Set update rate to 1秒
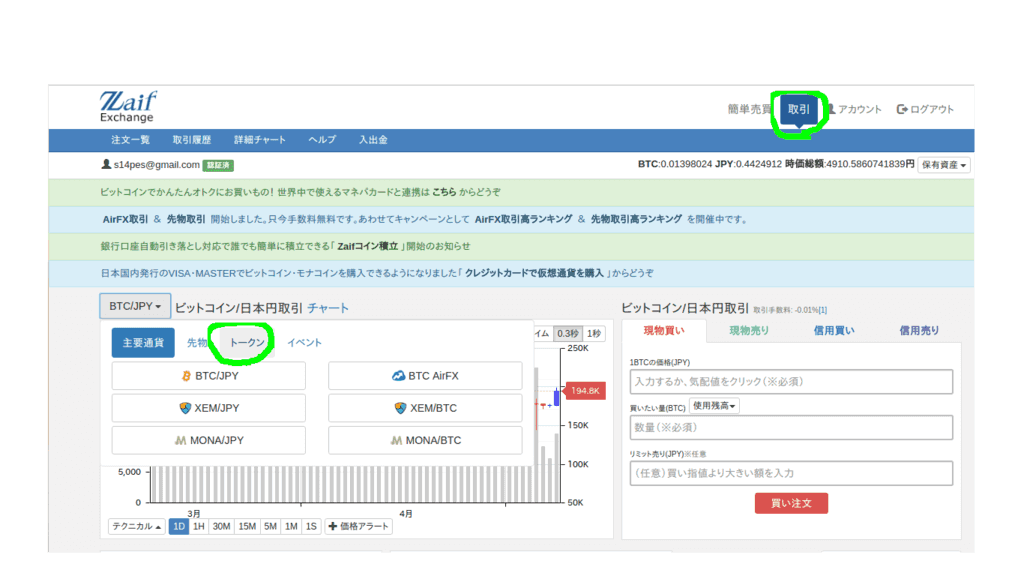The height and width of the screenshot is (576, 1024). 594,334
